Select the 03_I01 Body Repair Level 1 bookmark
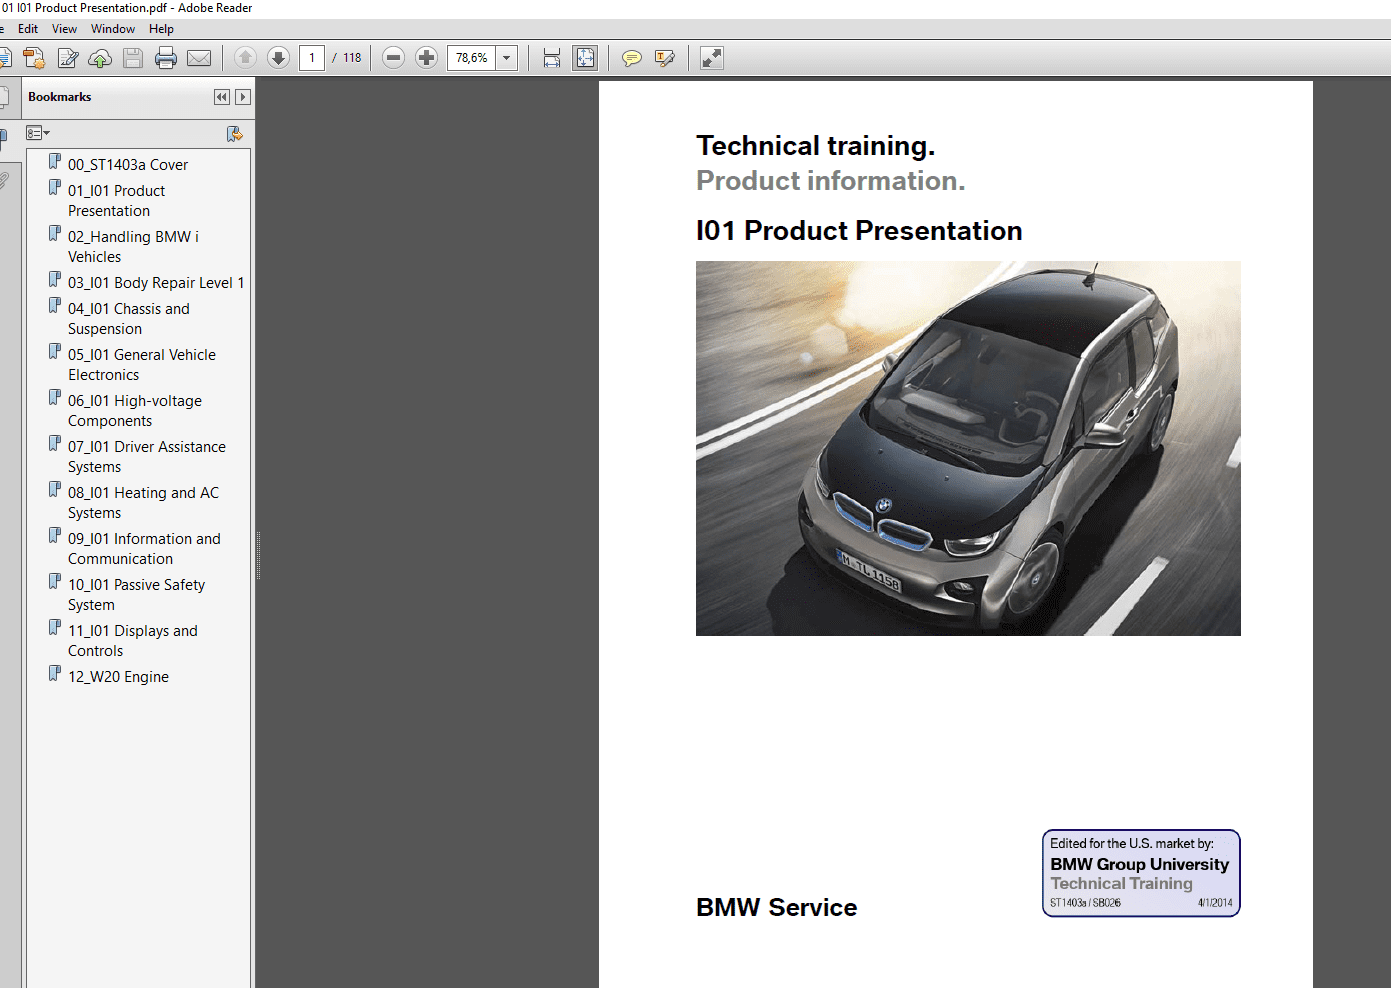The height and width of the screenshot is (988, 1391). click(x=156, y=283)
